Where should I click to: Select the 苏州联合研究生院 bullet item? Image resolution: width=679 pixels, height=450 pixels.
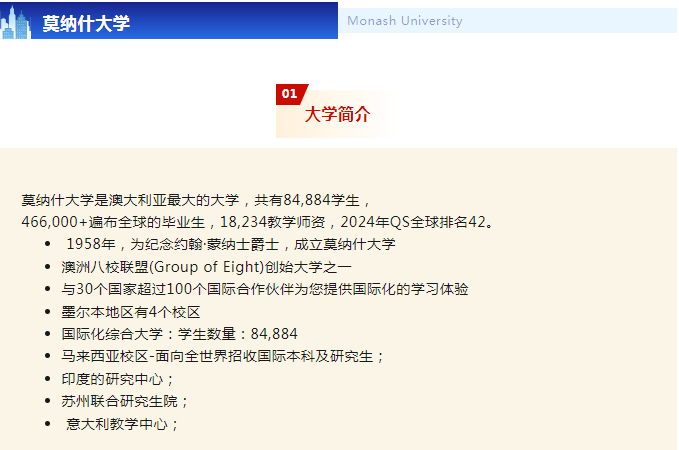click(124, 401)
